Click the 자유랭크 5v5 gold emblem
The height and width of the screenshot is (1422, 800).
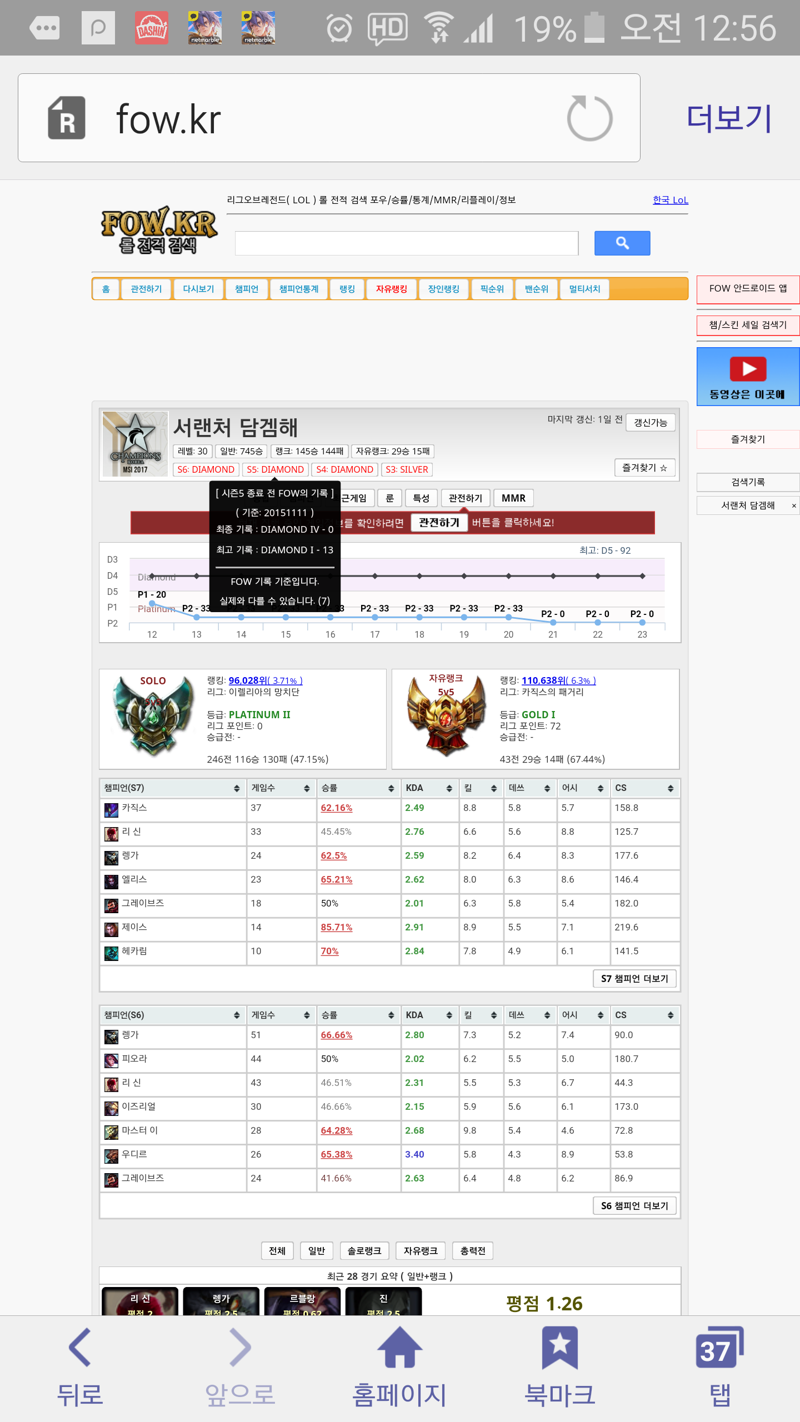tap(446, 715)
